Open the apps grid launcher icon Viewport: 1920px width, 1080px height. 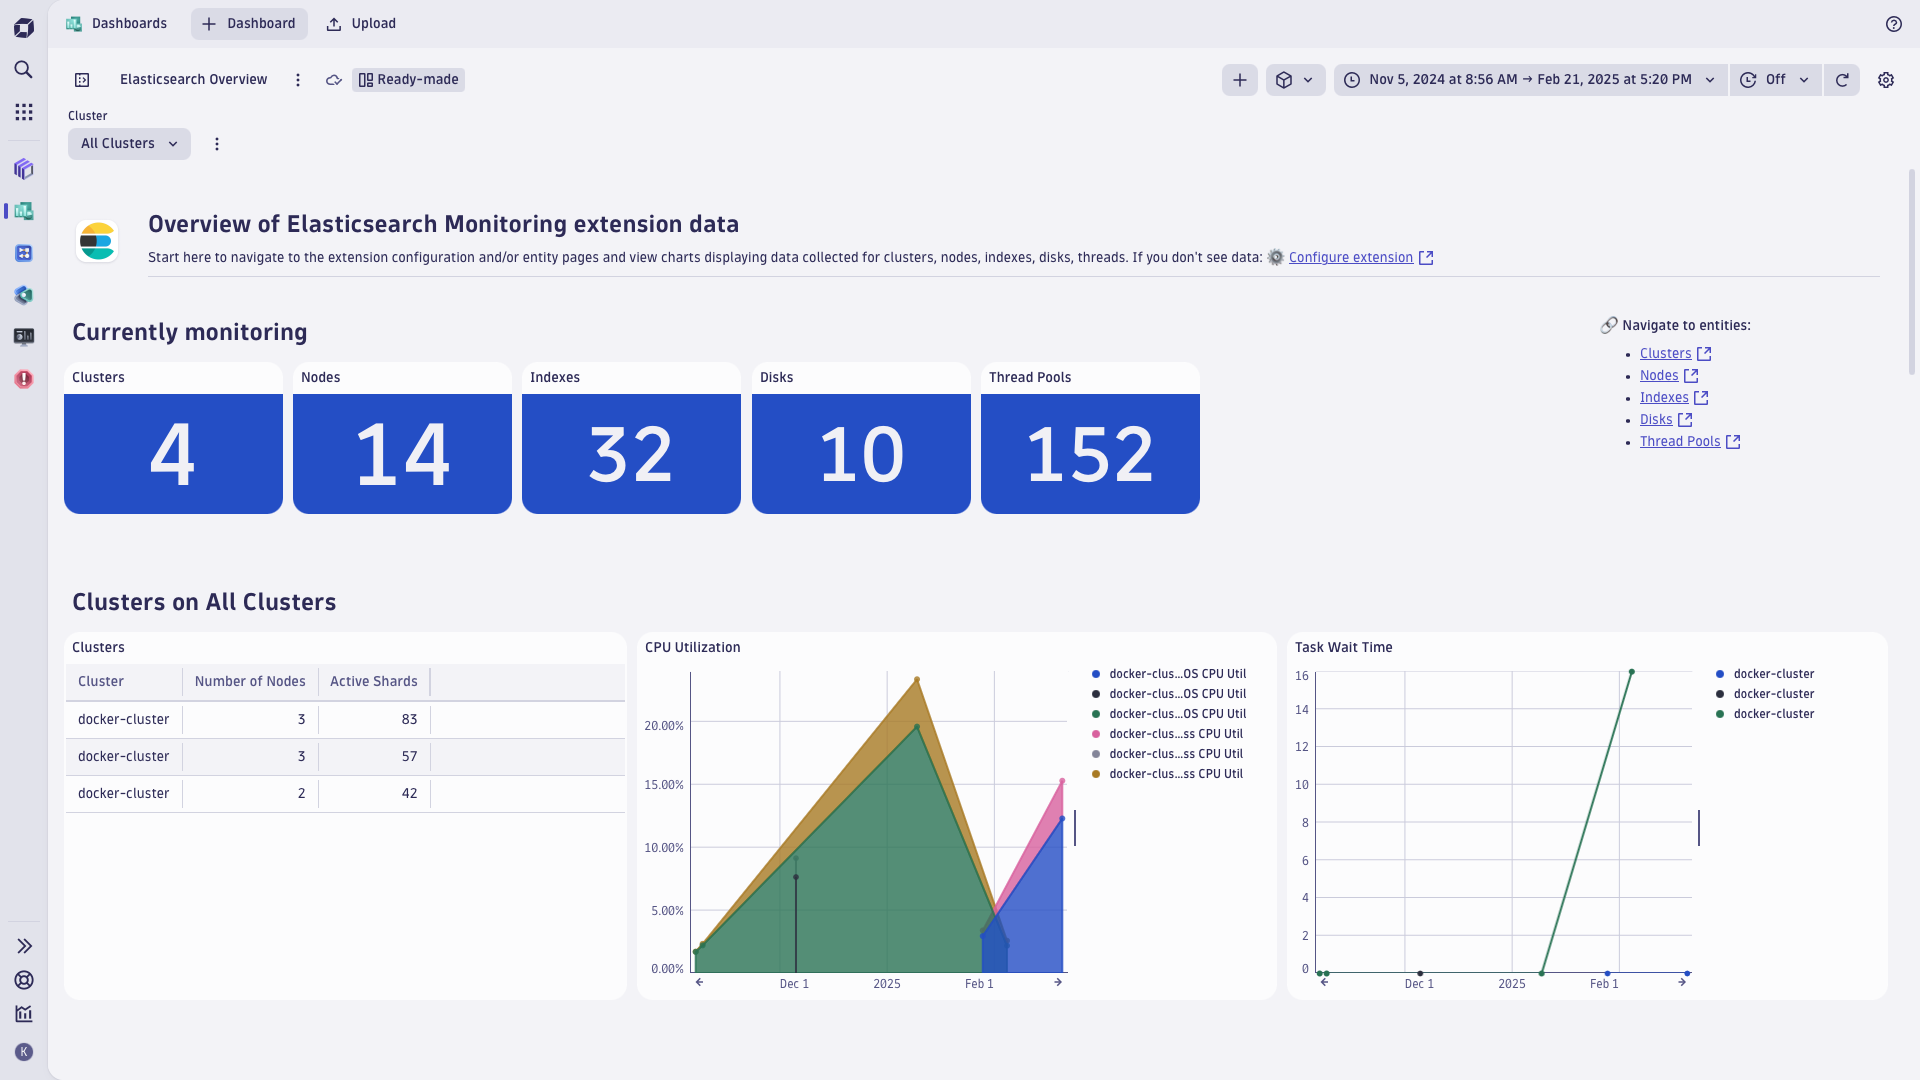24,112
